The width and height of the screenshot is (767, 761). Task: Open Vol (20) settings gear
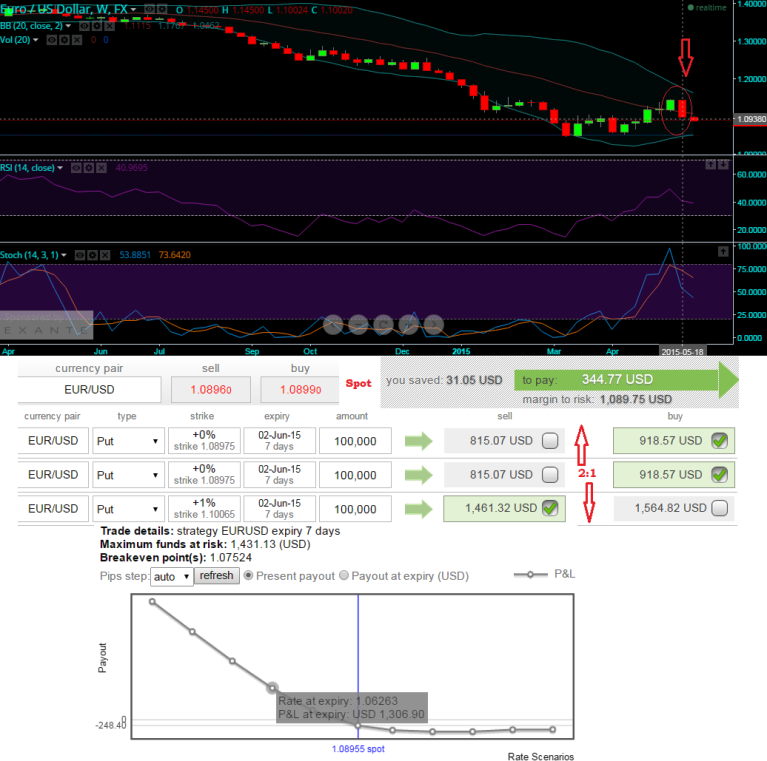click(x=64, y=40)
